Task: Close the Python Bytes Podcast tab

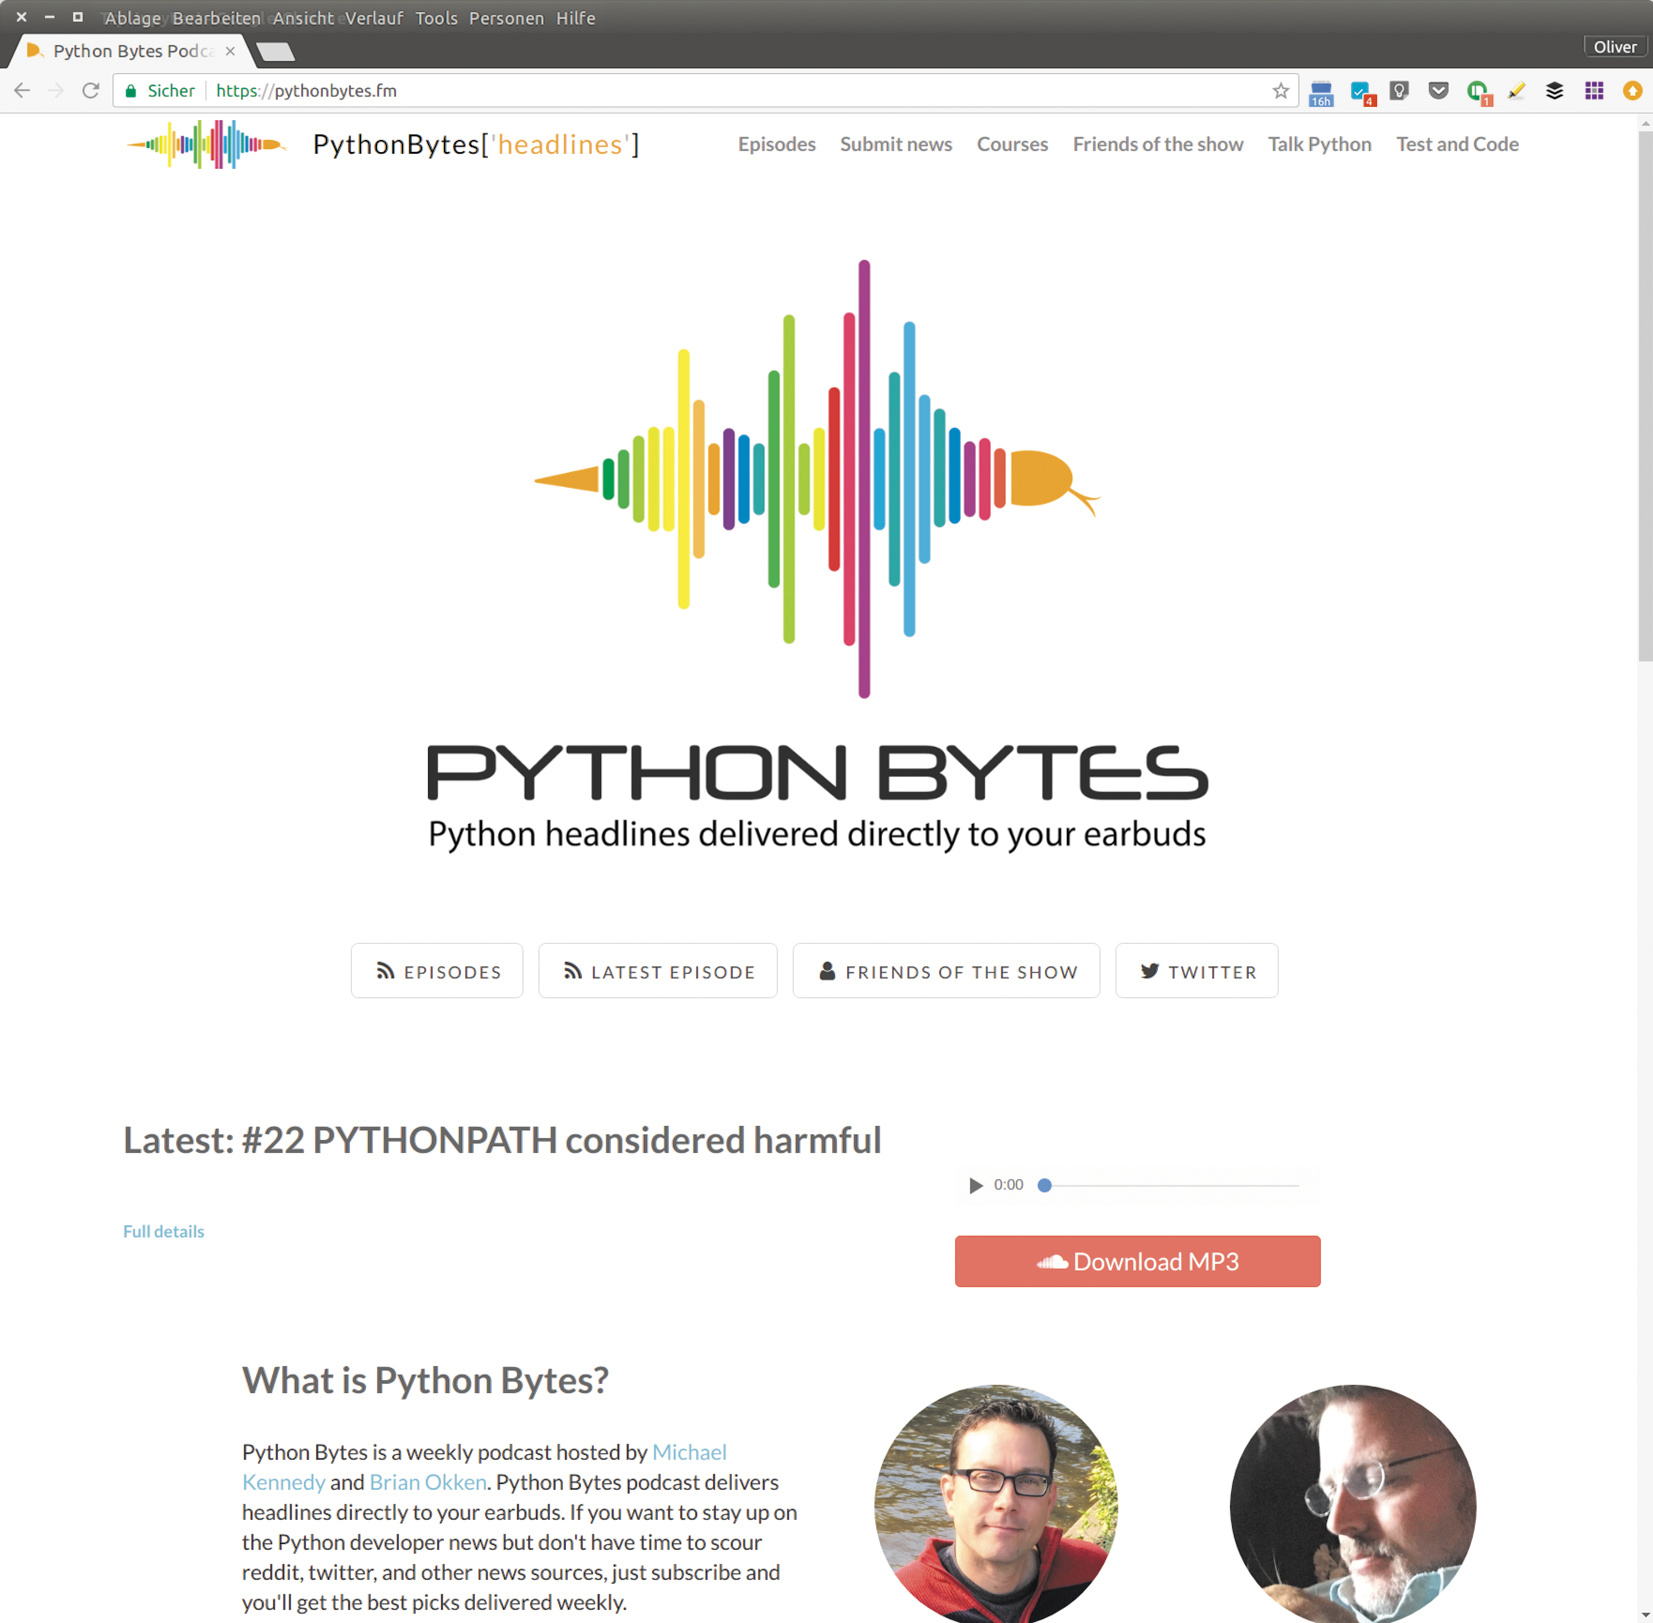Action: pyautogui.click(x=230, y=51)
